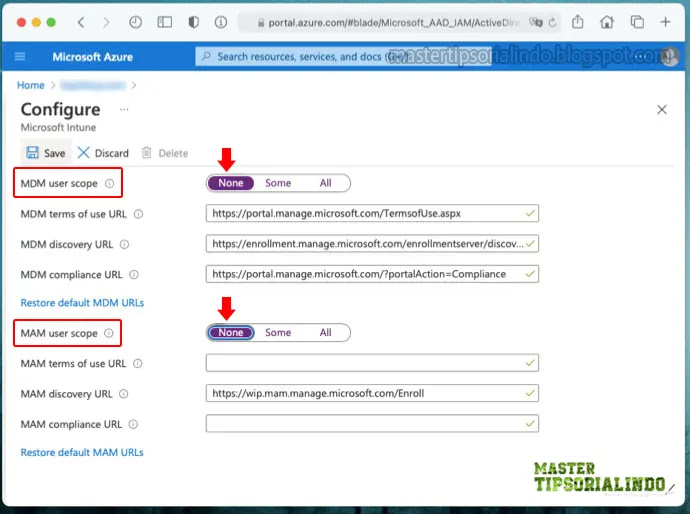
Task: Click the MAM terms of use URL info icon
Action: click(138, 363)
